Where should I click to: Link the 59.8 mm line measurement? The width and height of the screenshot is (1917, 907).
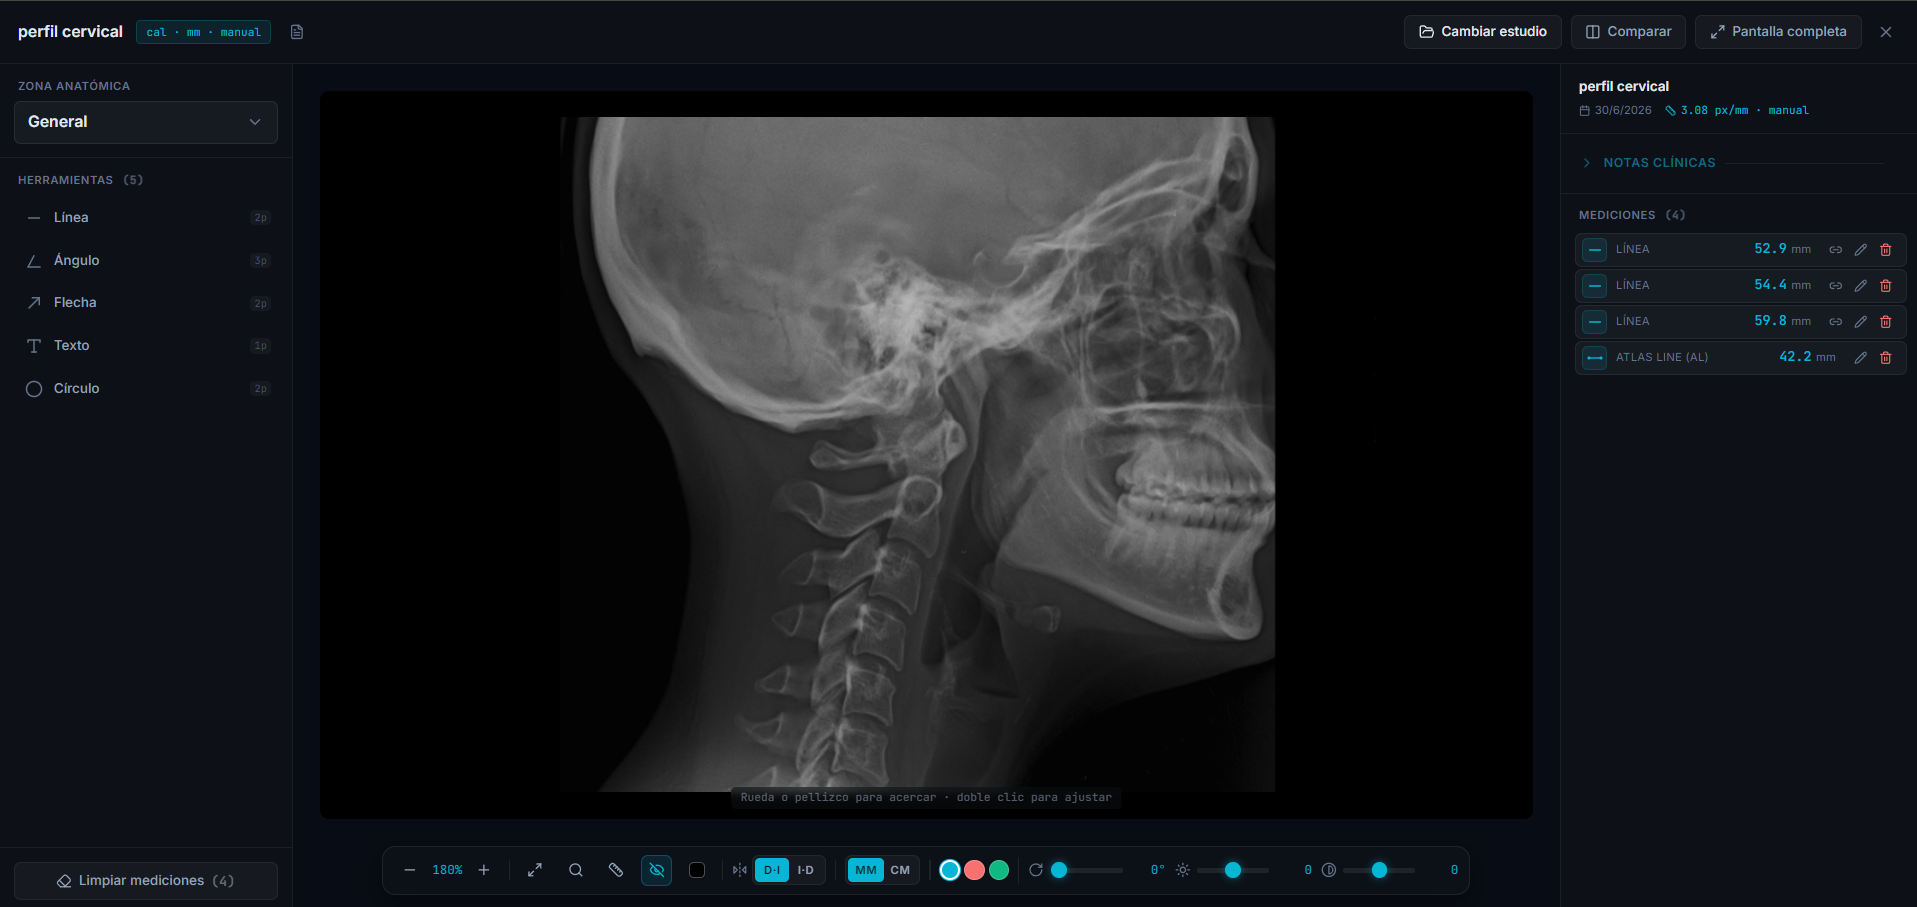click(x=1836, y=322)
